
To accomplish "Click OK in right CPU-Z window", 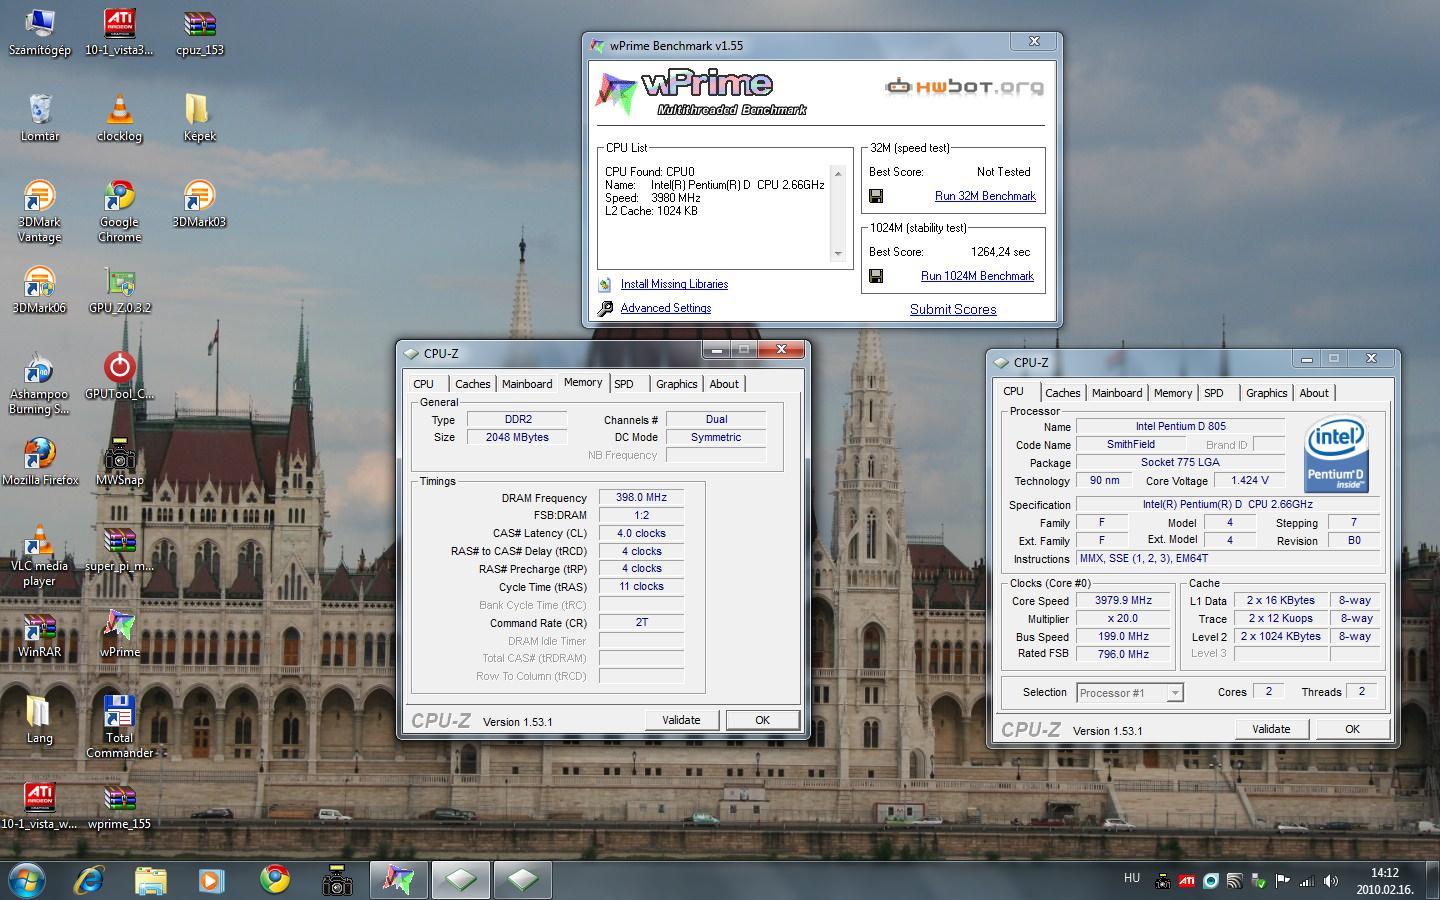I will [1352, 729].
